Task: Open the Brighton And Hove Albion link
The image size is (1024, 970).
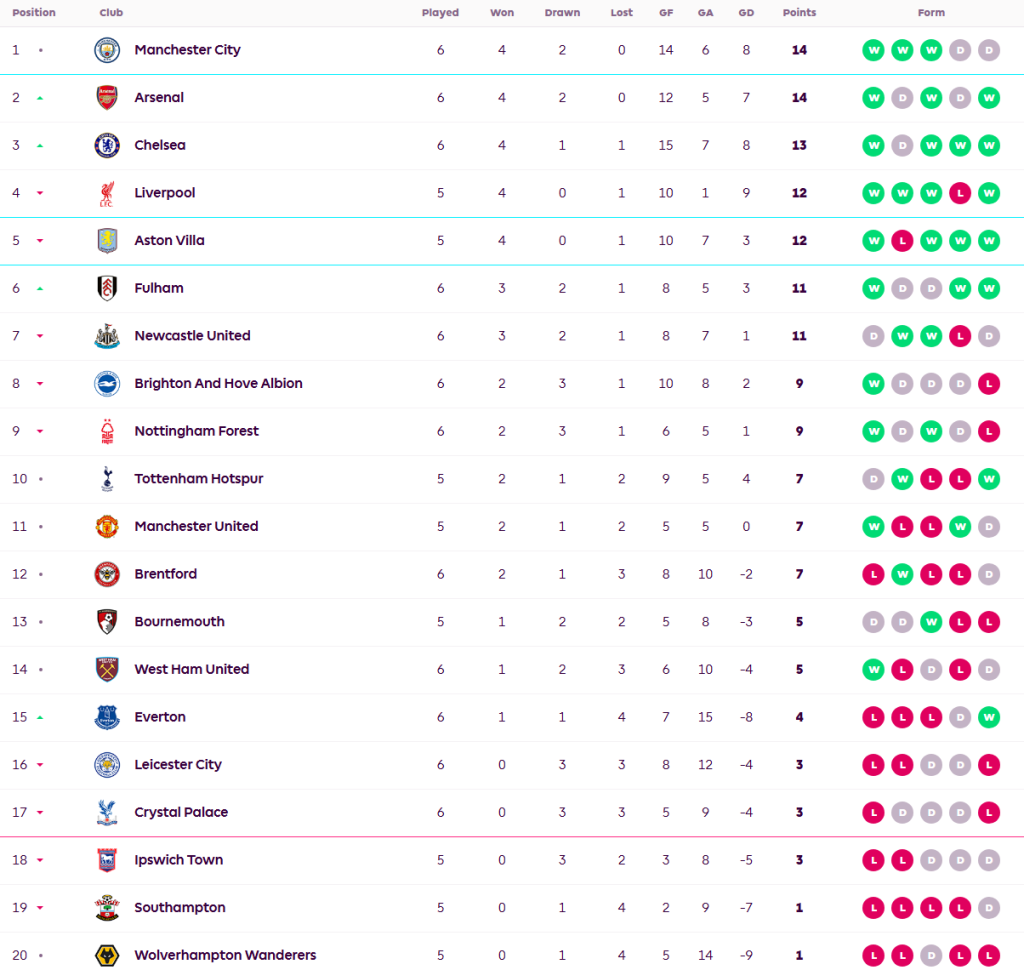Action: pos(218,383)
